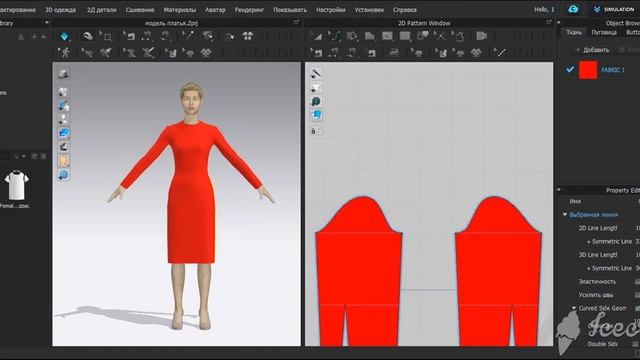Open the Настройки menu
Screen dimensions: 640x360
pos(331,9)
